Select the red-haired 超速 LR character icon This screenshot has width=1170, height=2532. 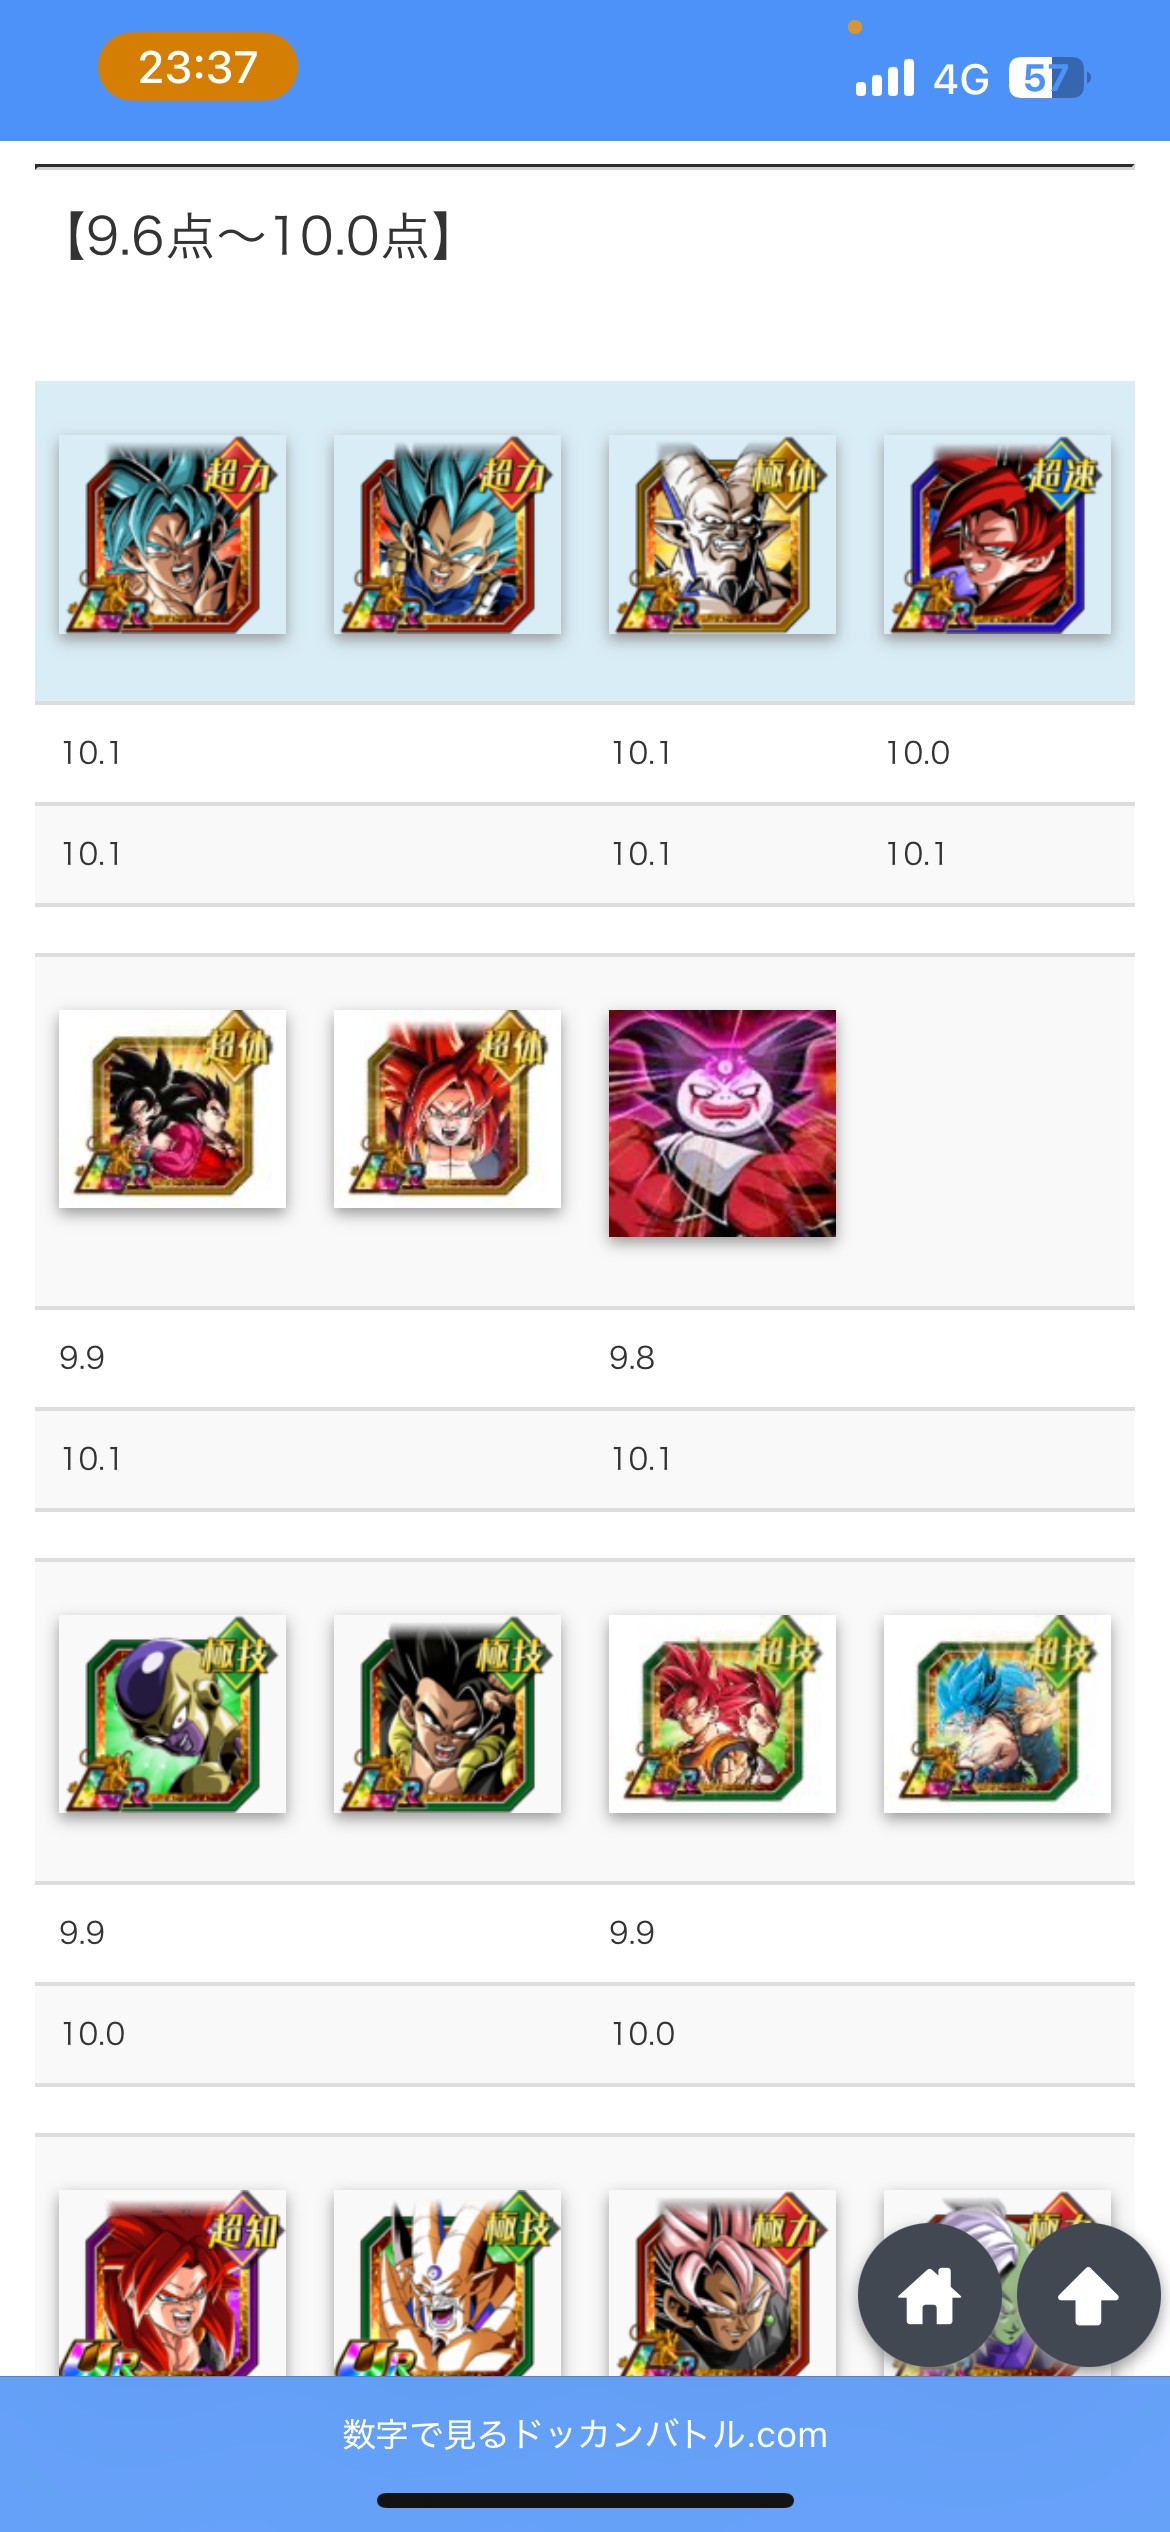point(997,534)
